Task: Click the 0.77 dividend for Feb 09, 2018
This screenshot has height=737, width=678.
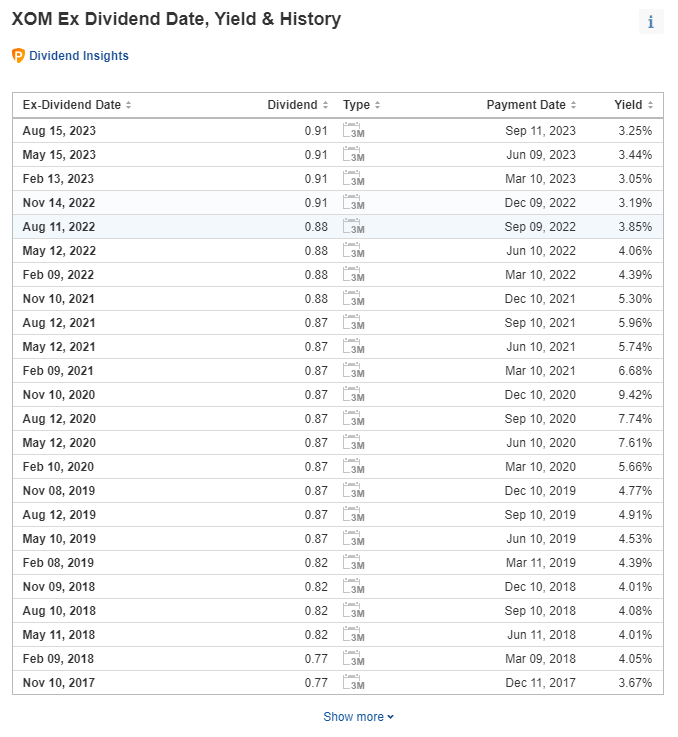Action: 316,659
